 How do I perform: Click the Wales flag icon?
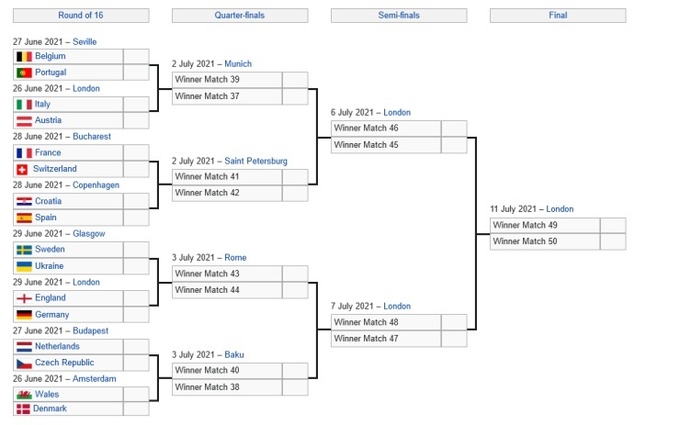click(25, 394)
